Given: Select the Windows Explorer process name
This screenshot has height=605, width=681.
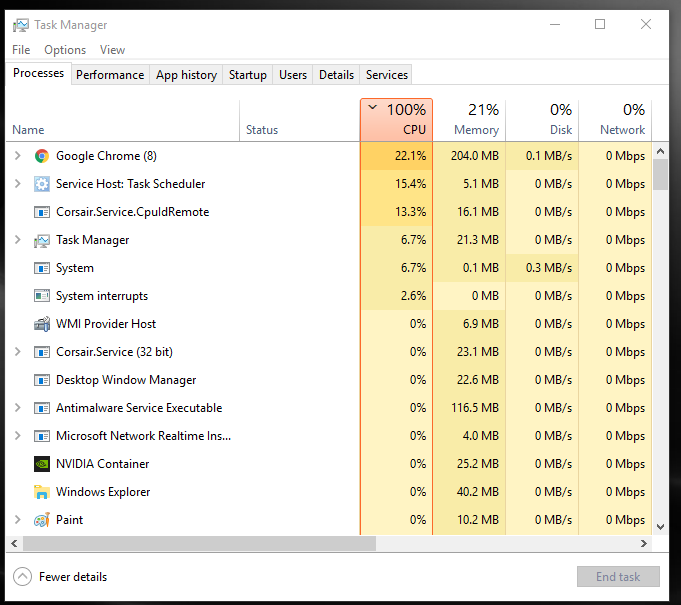Looking at the screenshot, I should (x=103, y=492).
